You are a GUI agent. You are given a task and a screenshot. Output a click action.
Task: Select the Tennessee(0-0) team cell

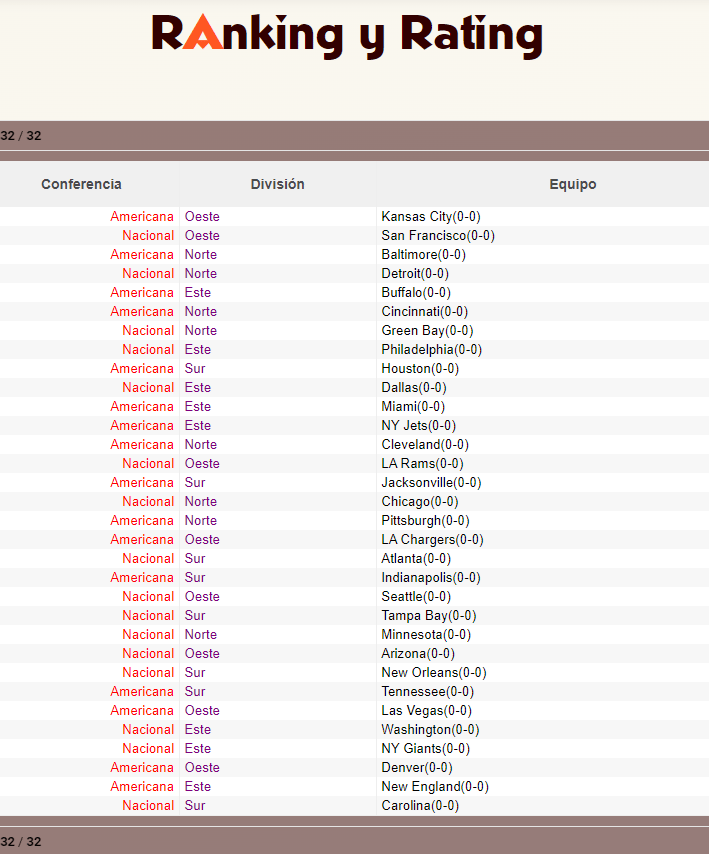427,692
